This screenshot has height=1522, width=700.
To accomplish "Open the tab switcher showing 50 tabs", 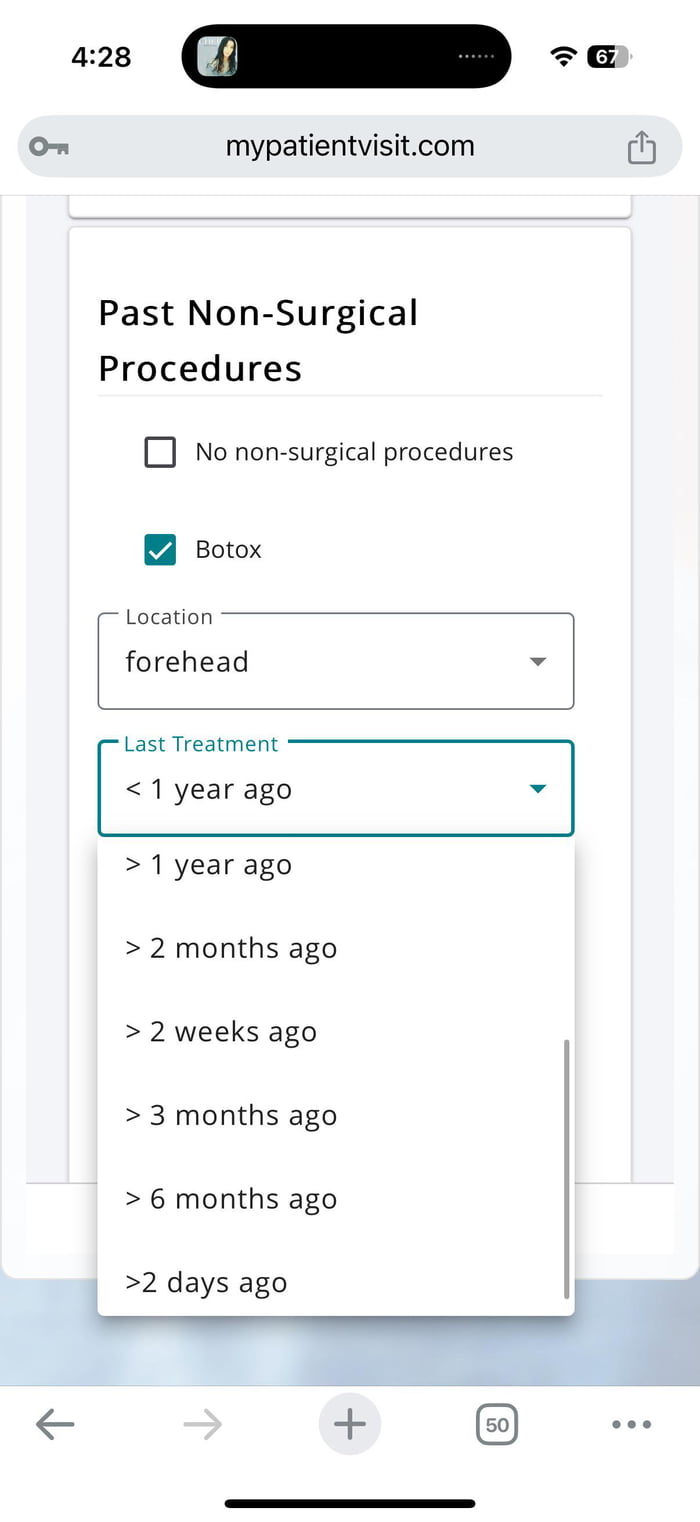I will pos(497,1423).
